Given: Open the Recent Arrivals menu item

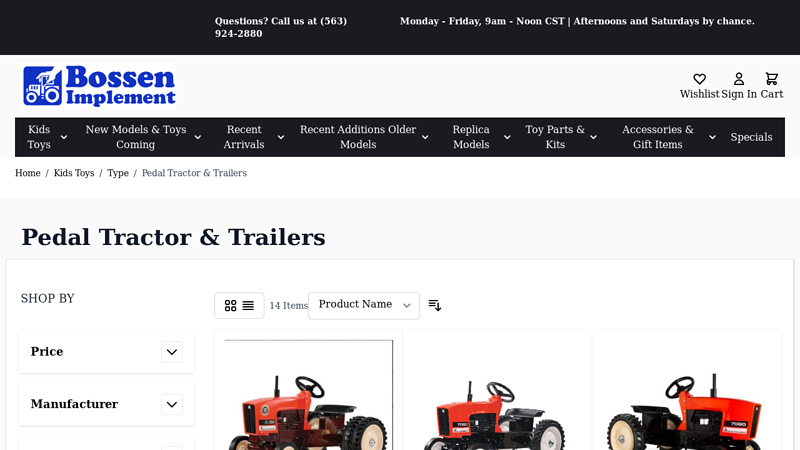Looking at the screenshot, I should (x=244, y=137).
